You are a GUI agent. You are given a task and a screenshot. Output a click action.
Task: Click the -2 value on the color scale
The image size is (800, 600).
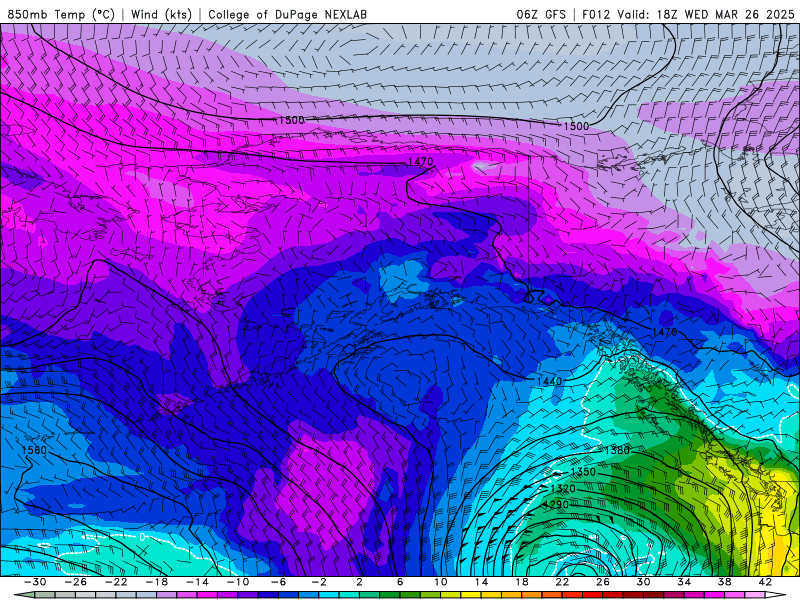[x=319, y=582]
